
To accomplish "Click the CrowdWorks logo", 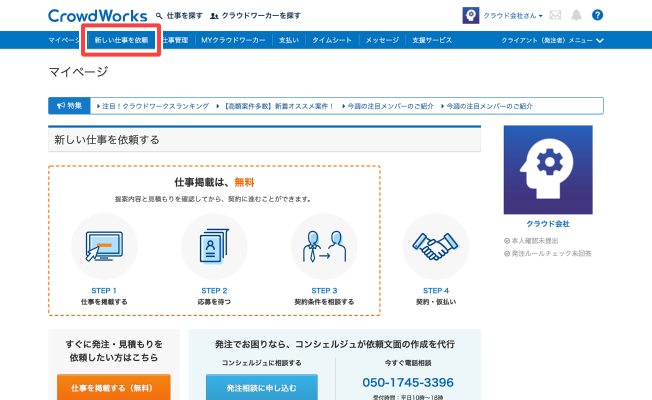I will tap(97, 16).
